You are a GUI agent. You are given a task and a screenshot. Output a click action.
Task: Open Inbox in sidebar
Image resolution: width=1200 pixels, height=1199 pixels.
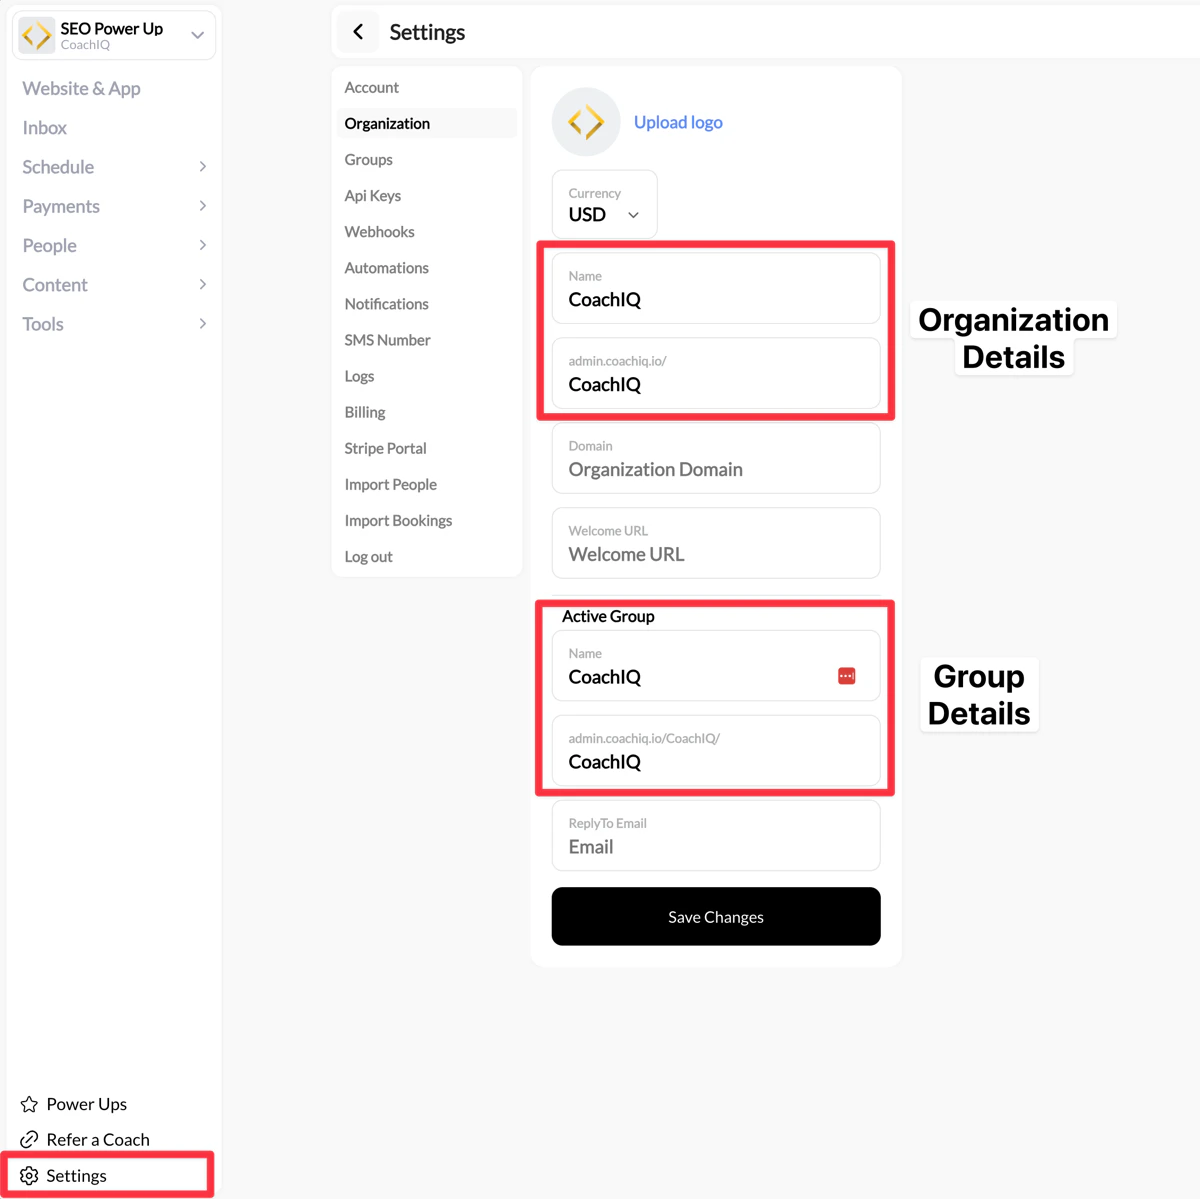45,128
